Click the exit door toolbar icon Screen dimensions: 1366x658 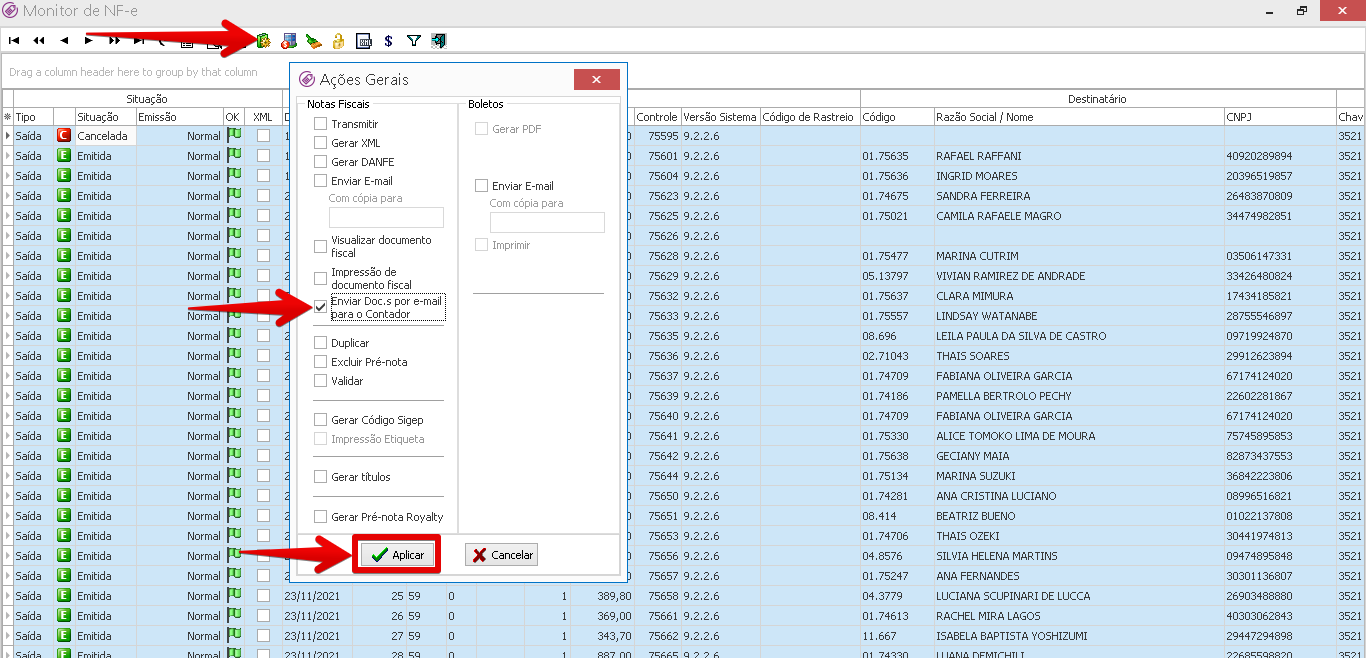(438, 41)
